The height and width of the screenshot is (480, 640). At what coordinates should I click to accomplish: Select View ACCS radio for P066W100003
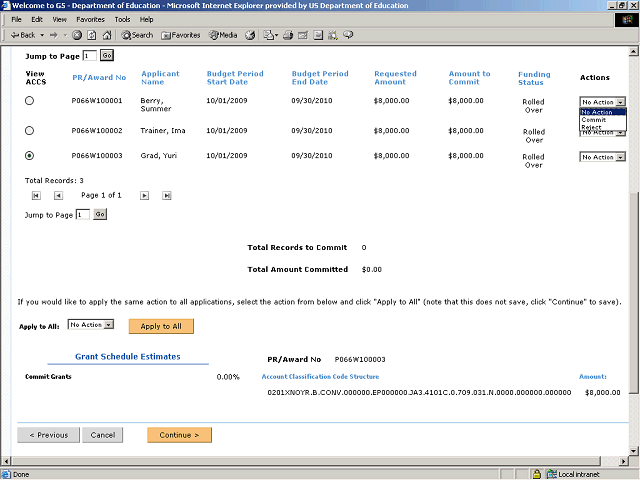[29, 156]
